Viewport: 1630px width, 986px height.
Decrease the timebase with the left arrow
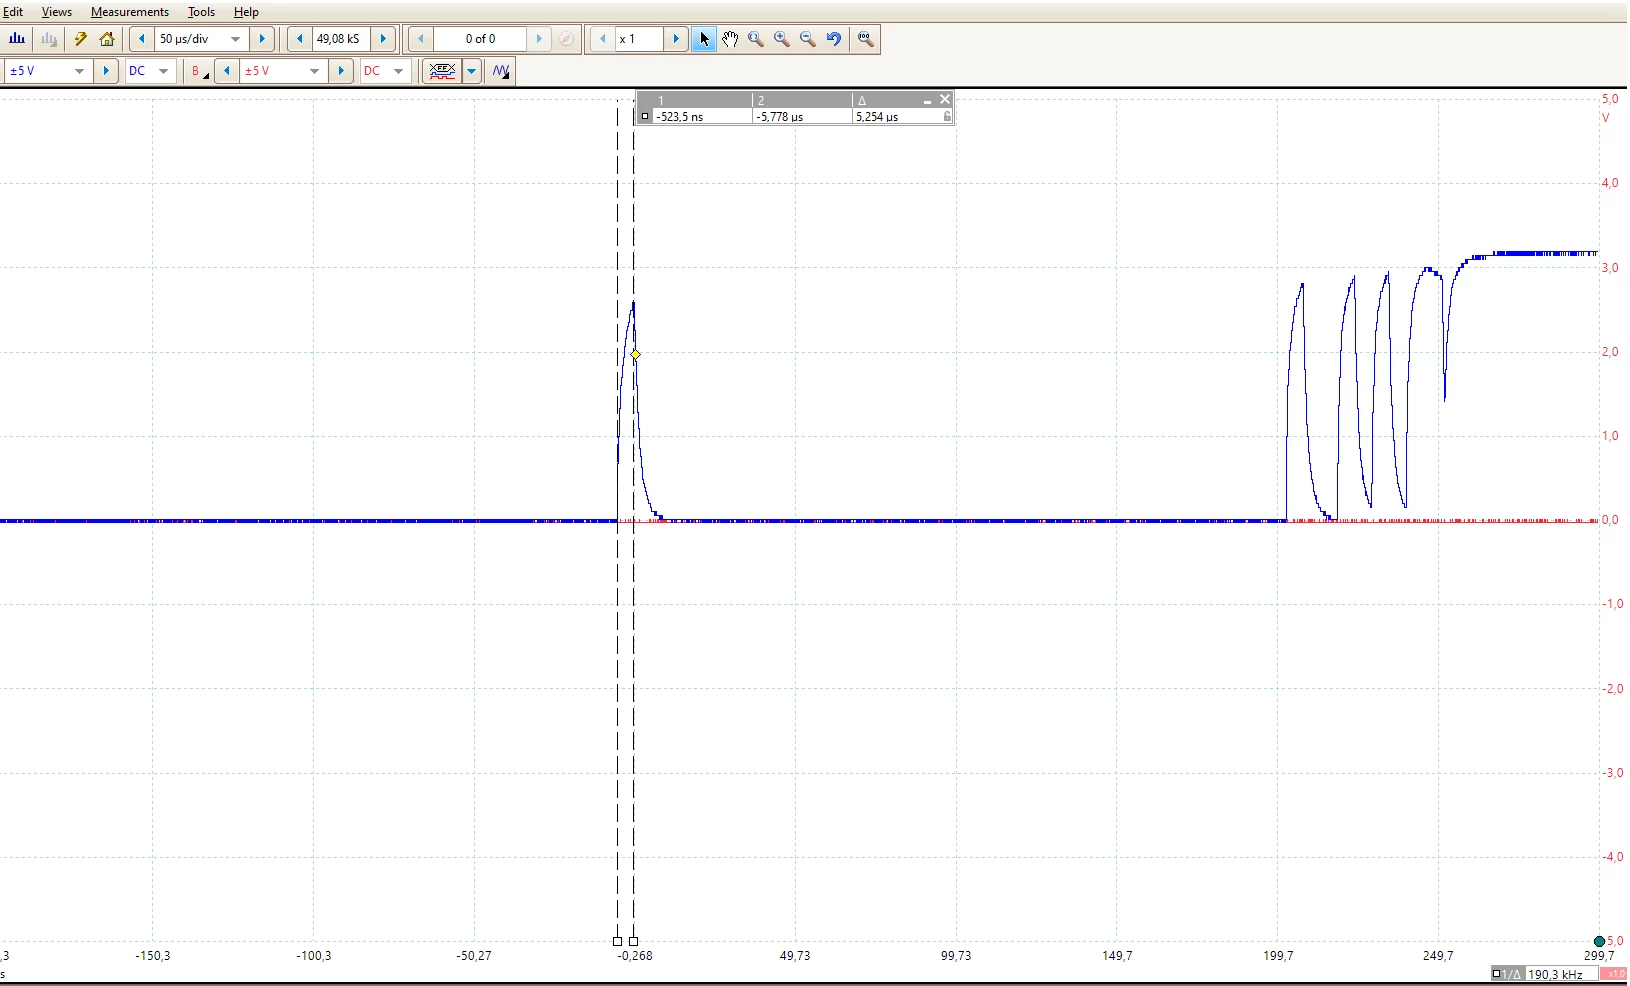pyautogui.click(x=142, y=39)
